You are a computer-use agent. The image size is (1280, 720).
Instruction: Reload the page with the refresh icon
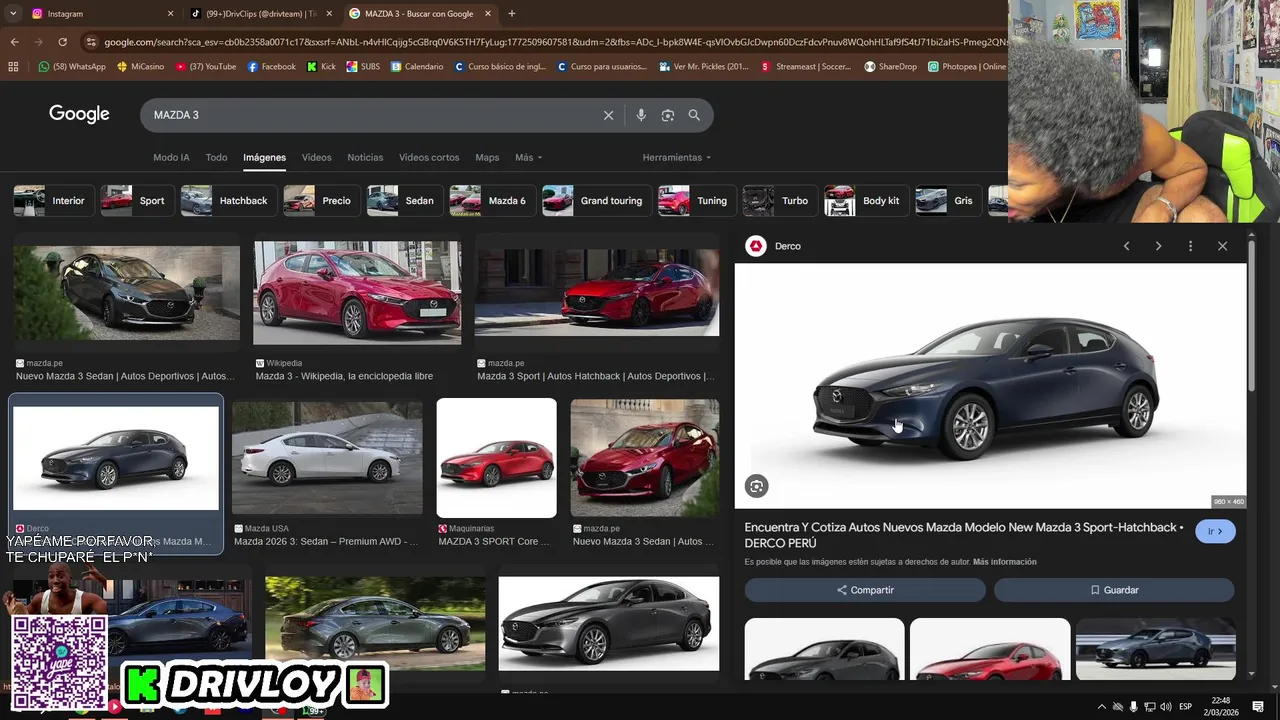pyautogui.click(x=62, y=42)
